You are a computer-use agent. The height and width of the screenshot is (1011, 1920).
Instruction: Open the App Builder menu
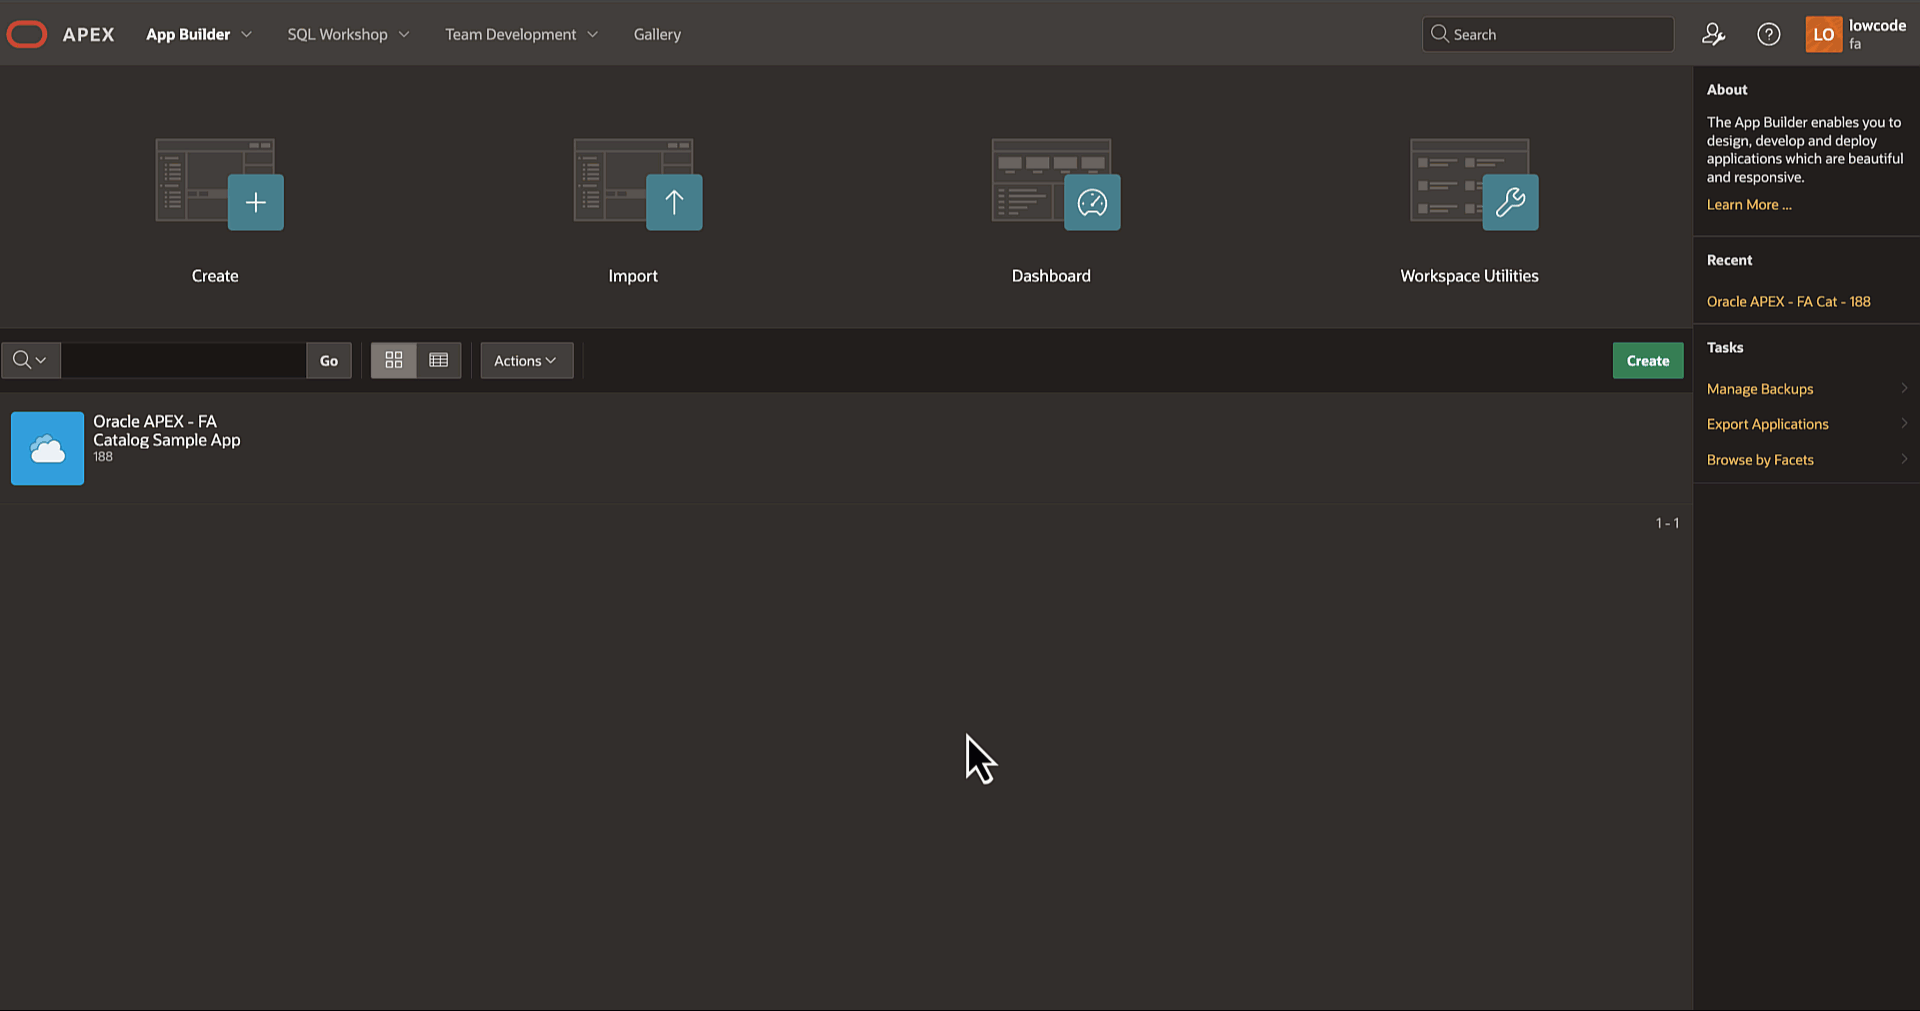pos(188,34)
